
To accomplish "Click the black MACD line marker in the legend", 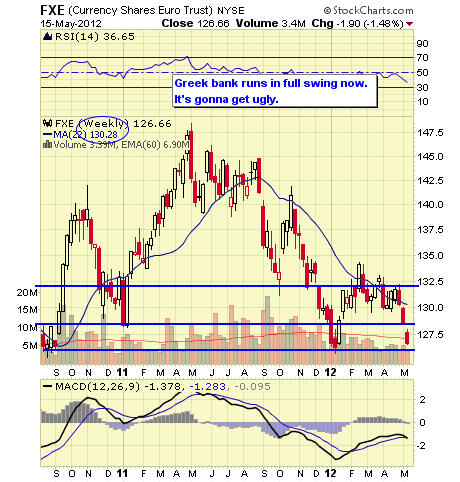I will click(48, 387).
